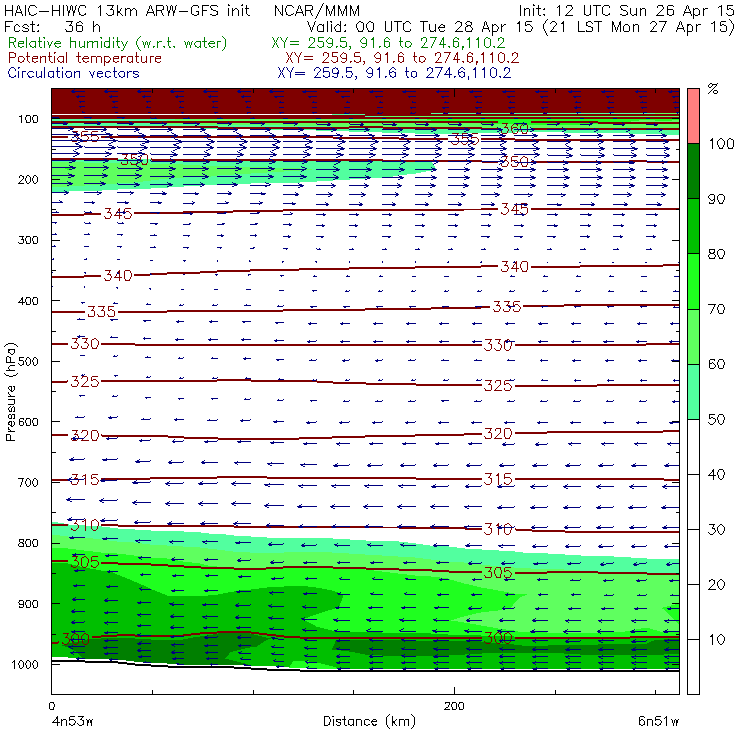Click the 'Pressure (hPa)' axis title
740x740 pixels.
10,392
